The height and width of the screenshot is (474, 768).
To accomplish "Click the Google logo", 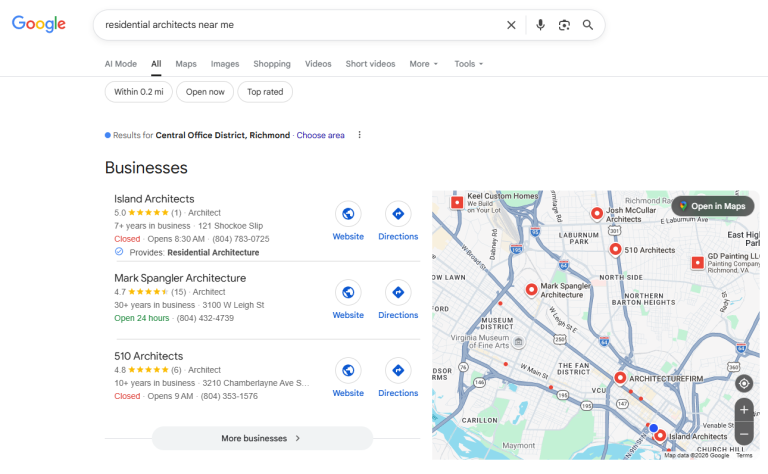I will click(39, 24).
